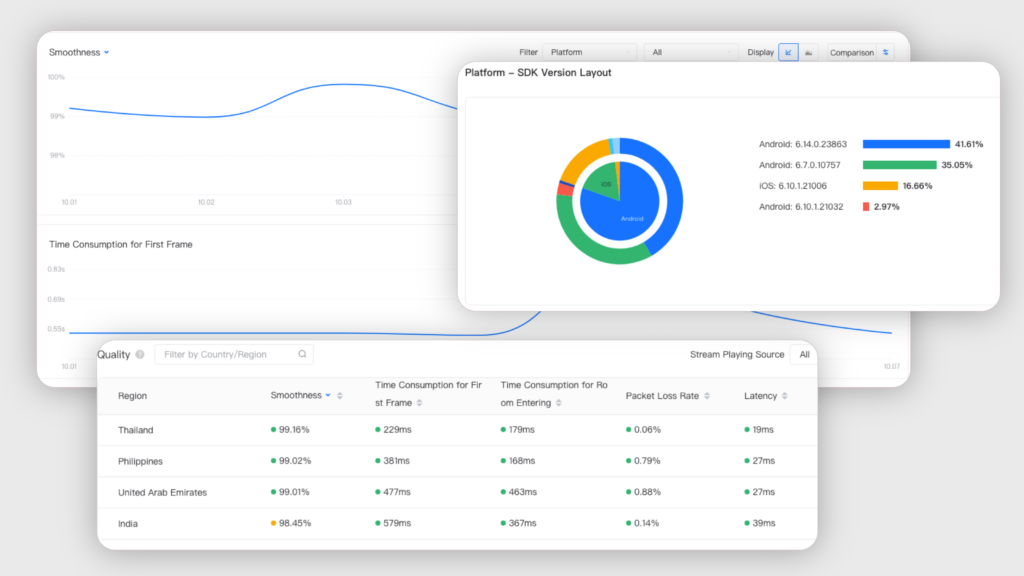Click the 41.61% percentage label

pyautogui.click(x=968, y=144)
